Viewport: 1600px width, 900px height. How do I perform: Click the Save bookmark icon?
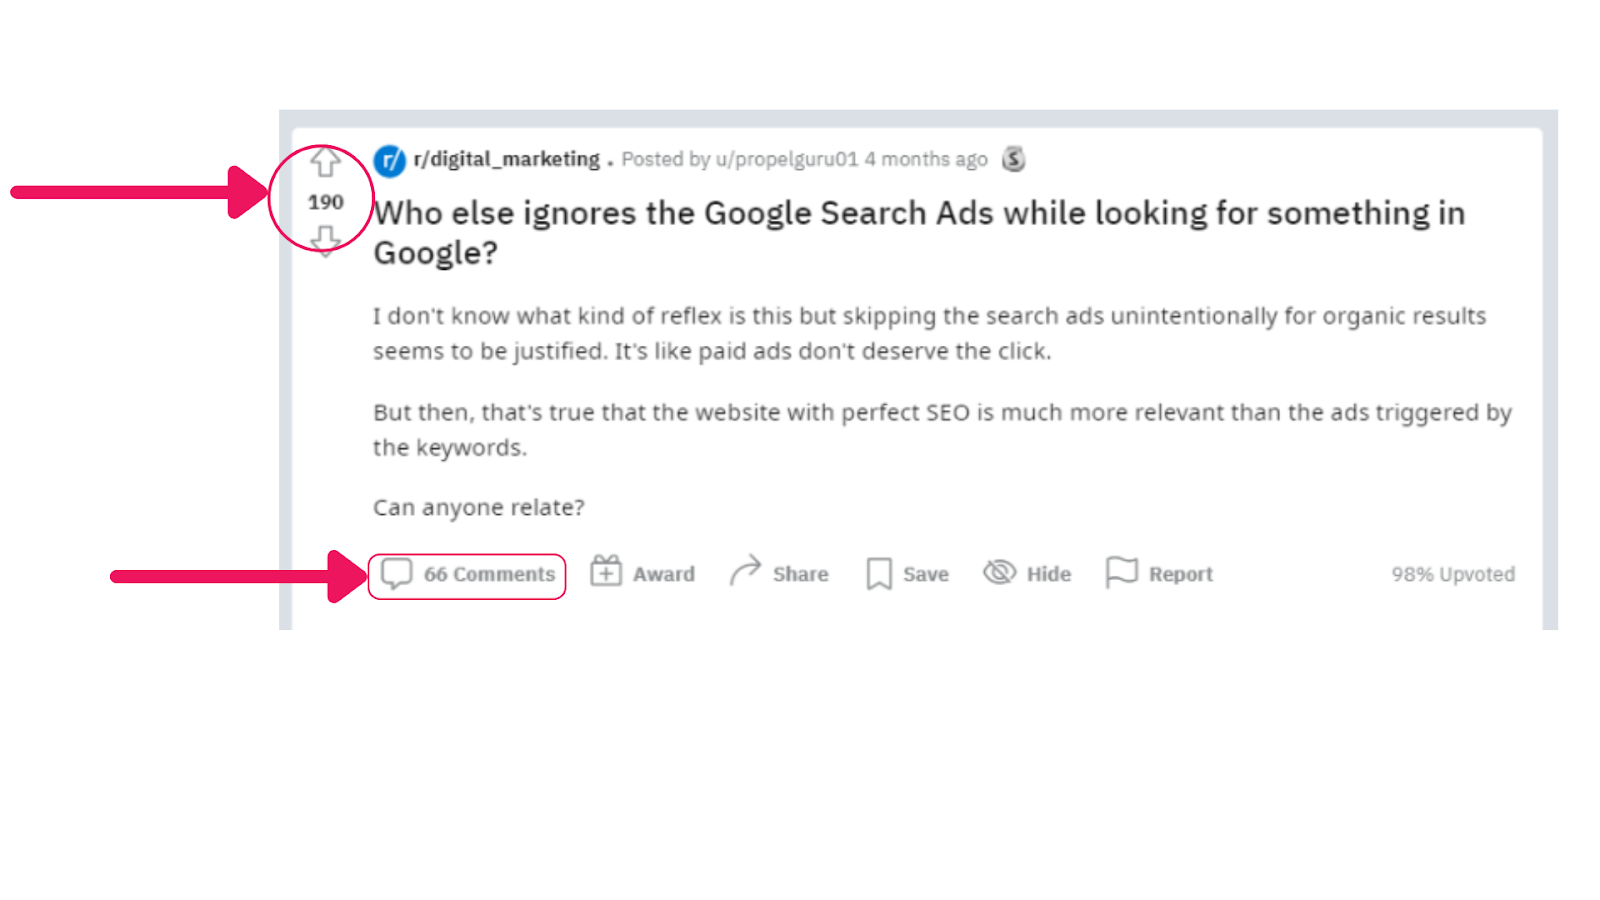[878, 573]
